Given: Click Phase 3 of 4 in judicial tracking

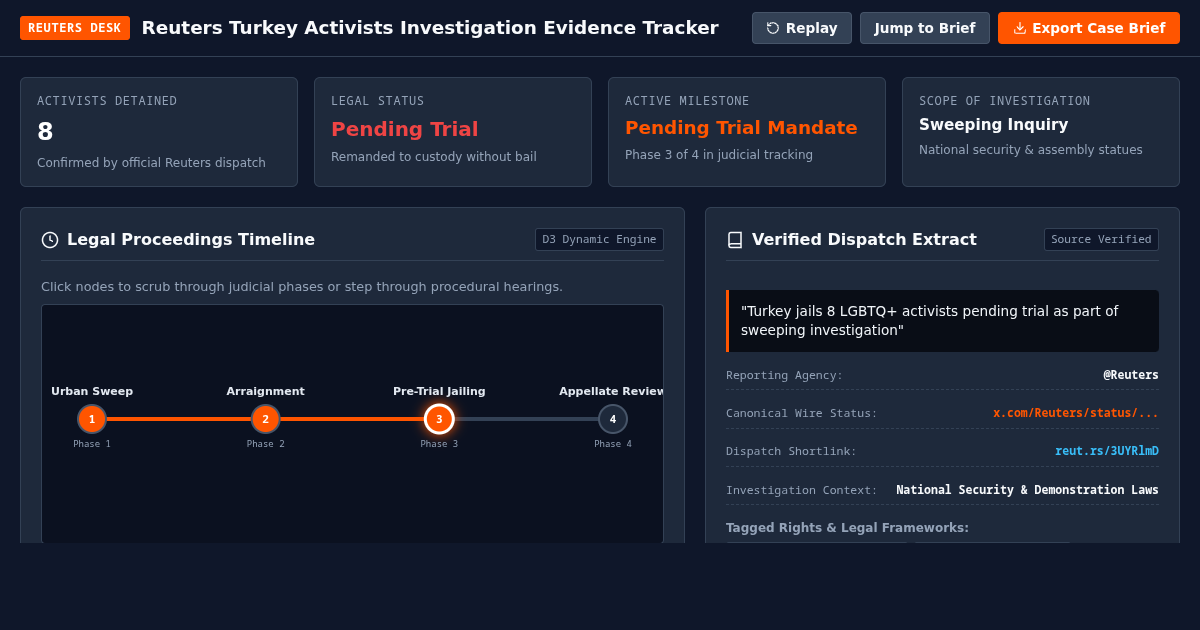Looking at the screenshot, I should (x=719, y=155).
